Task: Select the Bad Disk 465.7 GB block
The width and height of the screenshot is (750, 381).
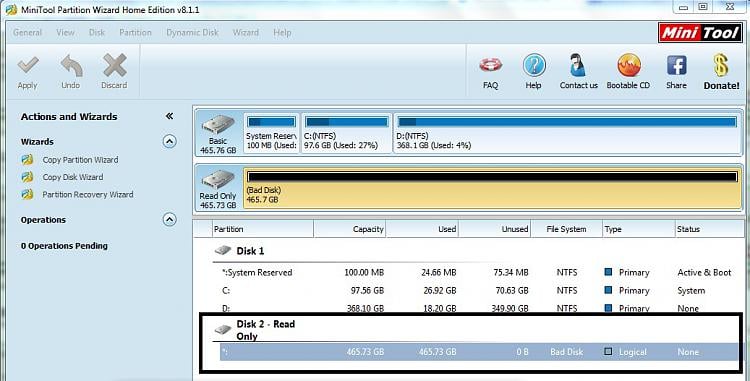Action: point(492,187)
